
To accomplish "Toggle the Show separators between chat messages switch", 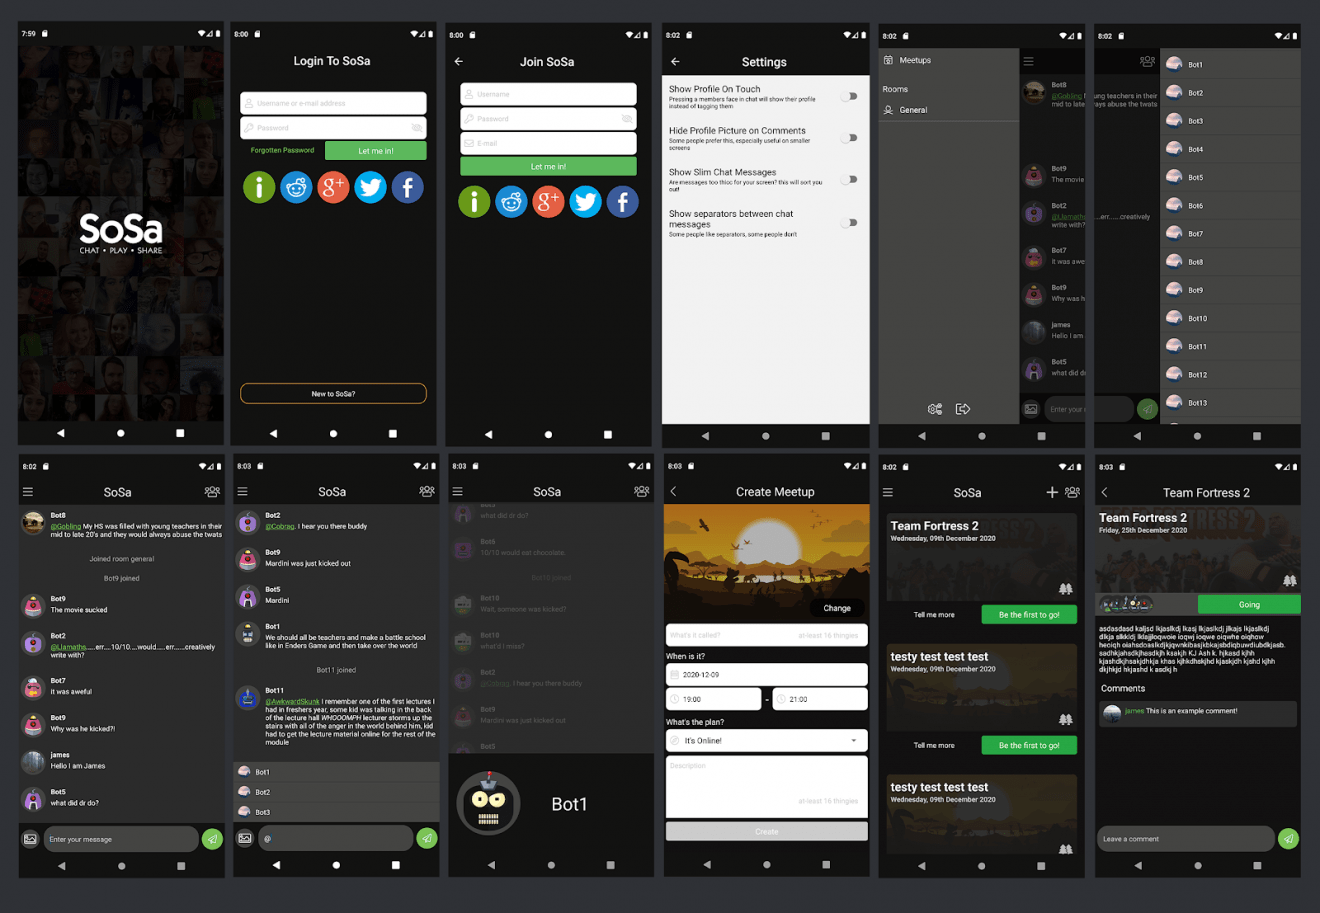I will pyautogui.click(x=849, y=223).
